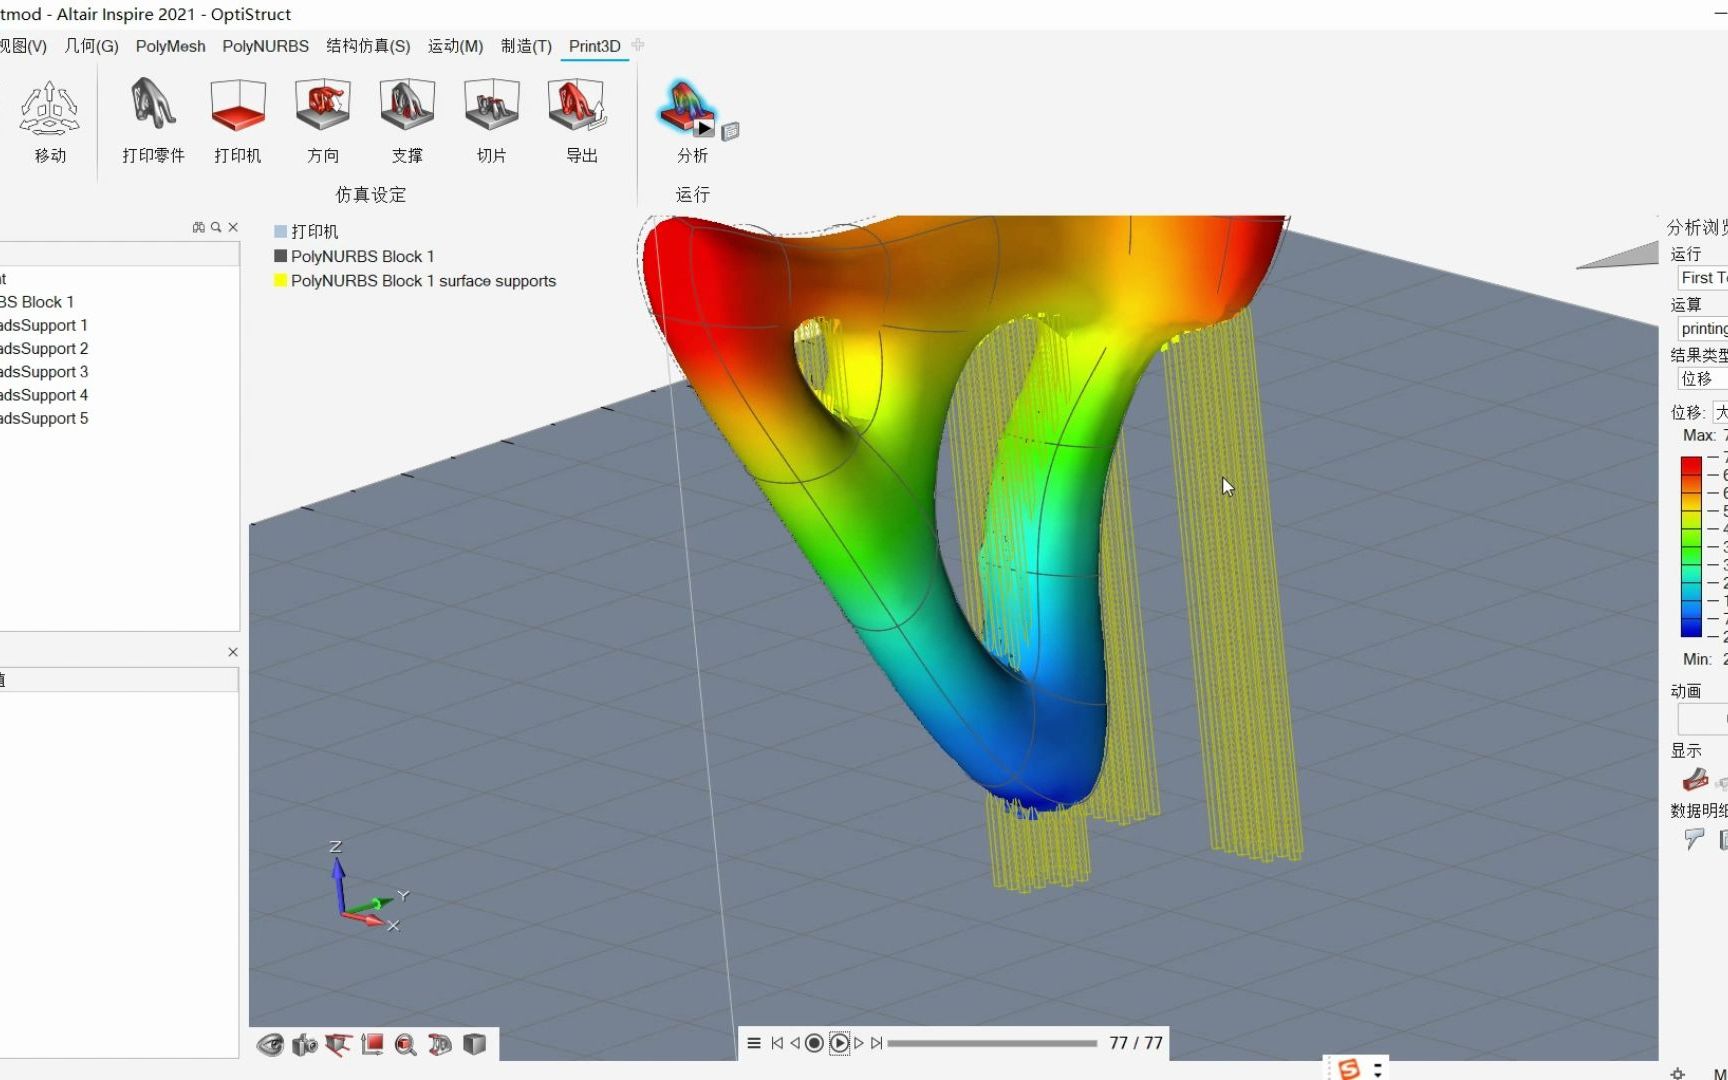Close the model browser panel
The width and height of the screenshot is (1728, 1080).
(x=233, y=228)
